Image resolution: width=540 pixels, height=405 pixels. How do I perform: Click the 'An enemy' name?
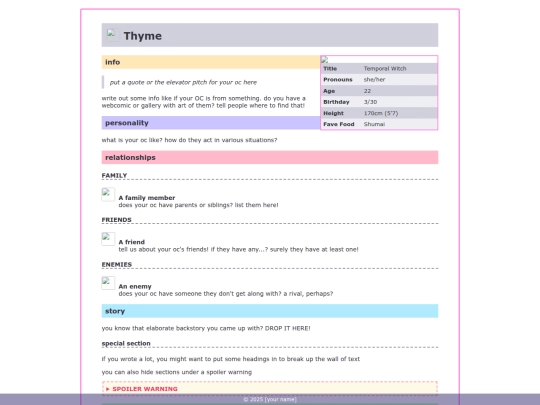135,287
